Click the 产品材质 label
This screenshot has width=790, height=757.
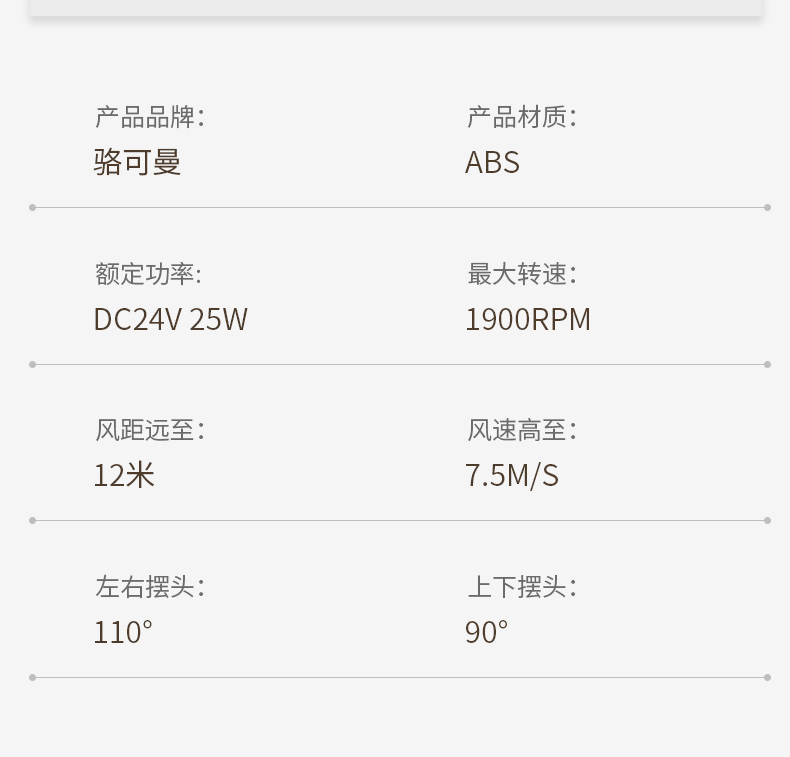click(522, 117)
